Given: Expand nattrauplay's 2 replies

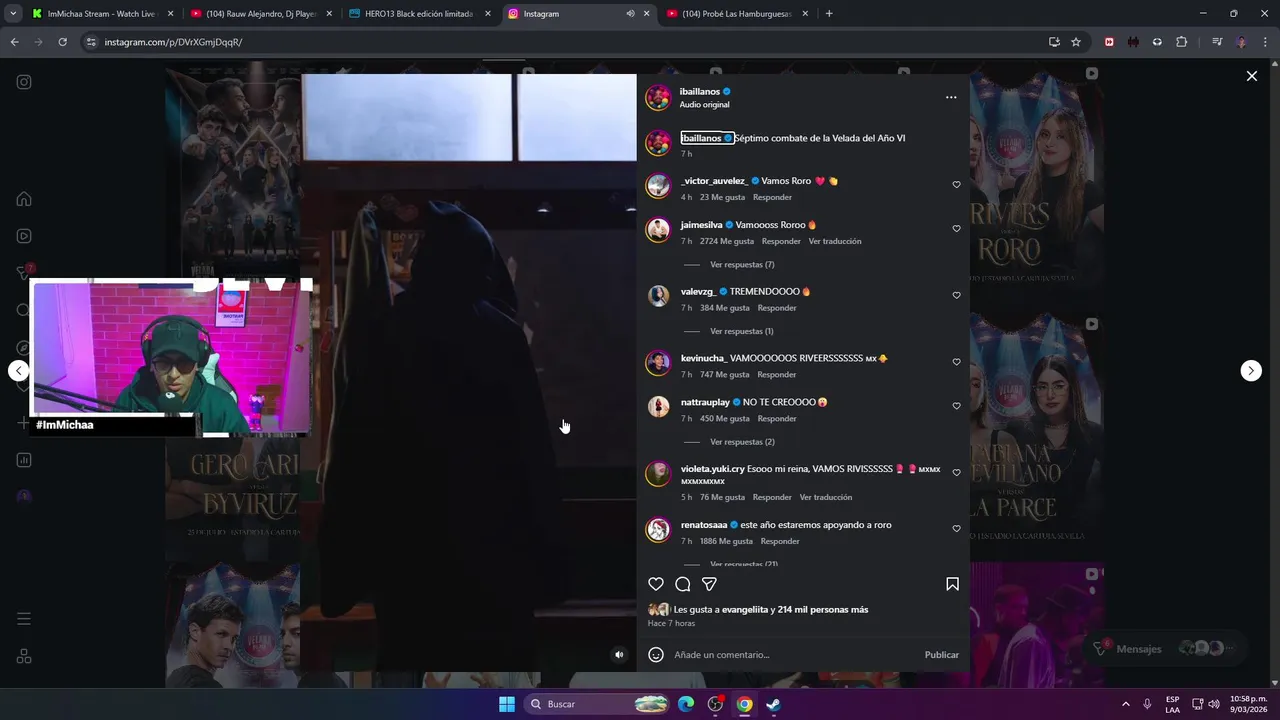Looking at the screenshot, I should click(x=742, y=442).
